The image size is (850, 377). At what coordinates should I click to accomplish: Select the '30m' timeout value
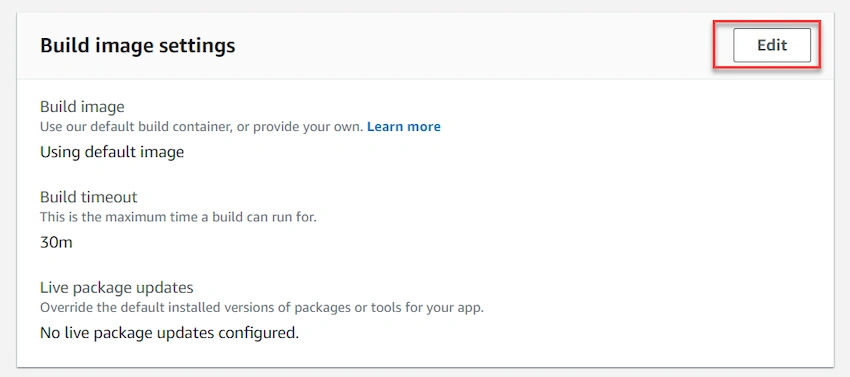pos(56,242)
